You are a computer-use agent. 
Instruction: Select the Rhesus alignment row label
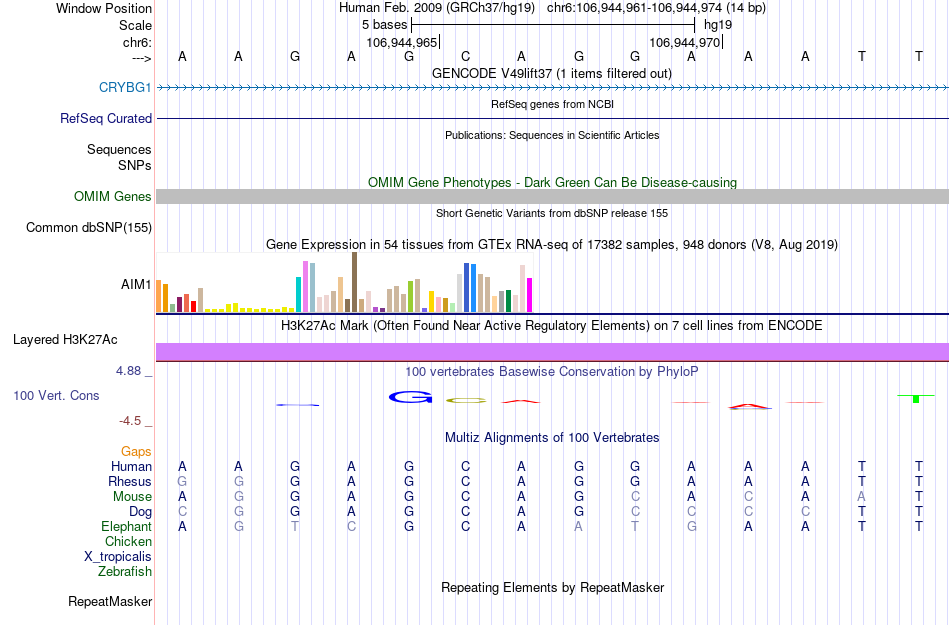[130, 481]
